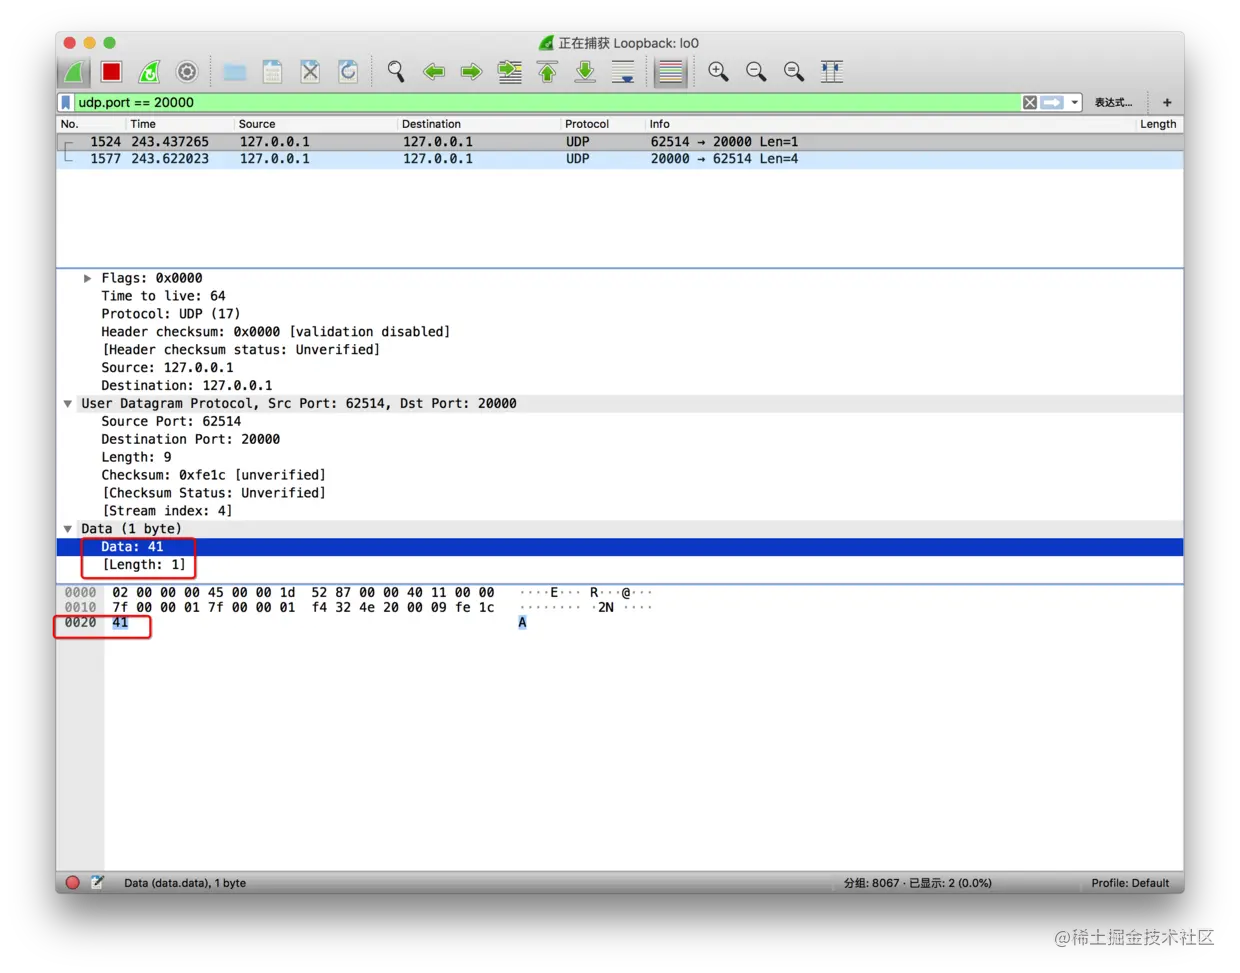Open the filter history dropdown arrow
1240x973 pixels.
pyautogui.click(x=1075, y=102)
